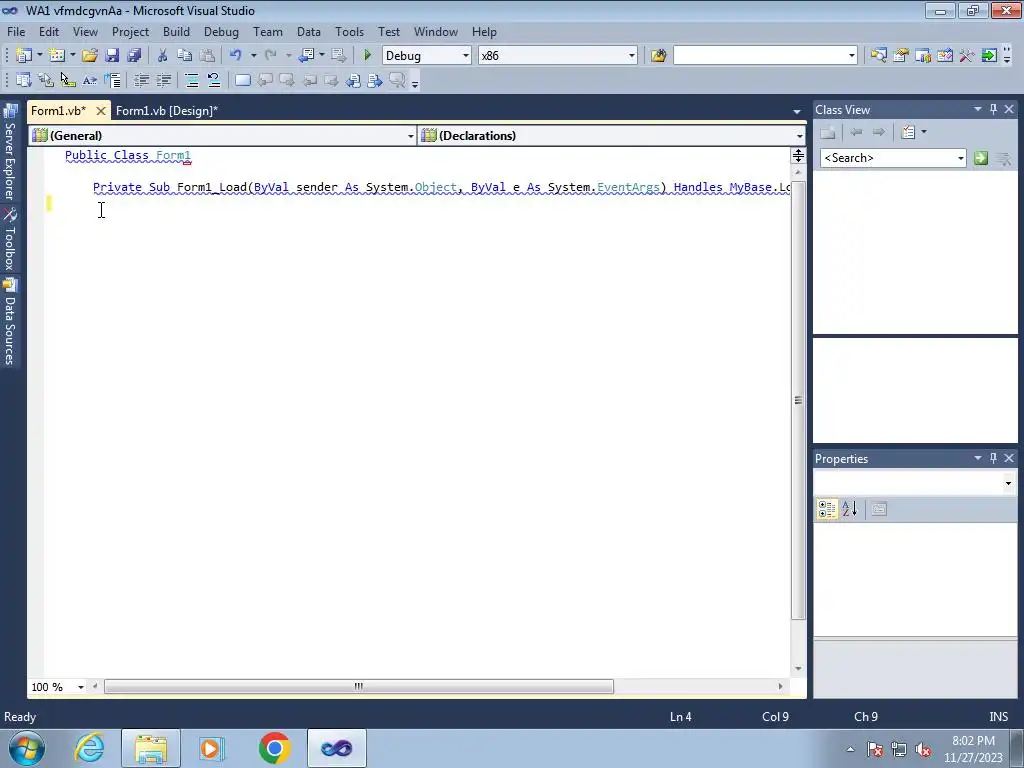Image resolution: width=1024 pixels, height=768 pixels.
Task: Open Google Chrome from the taskbar
Action: coord(274,748)
